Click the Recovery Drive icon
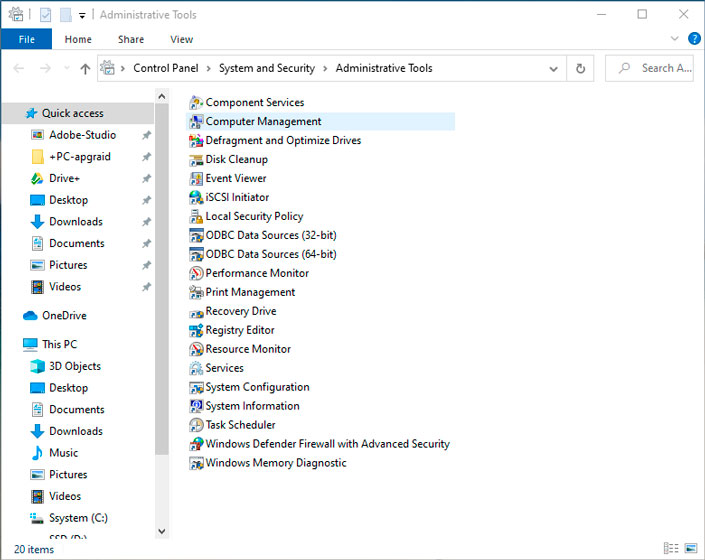 [x=196, y=311]
